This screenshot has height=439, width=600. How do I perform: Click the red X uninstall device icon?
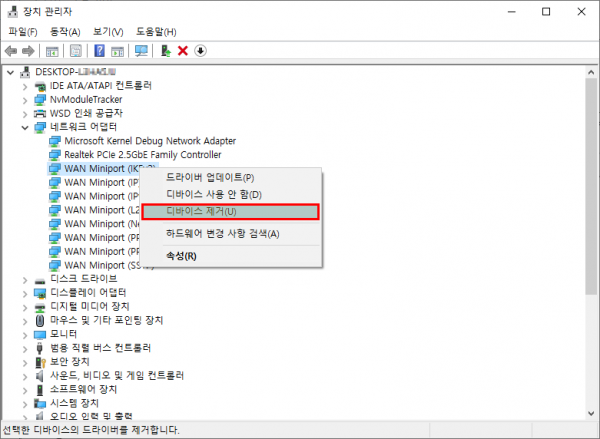pyautogui.click(x=183, y=51)
